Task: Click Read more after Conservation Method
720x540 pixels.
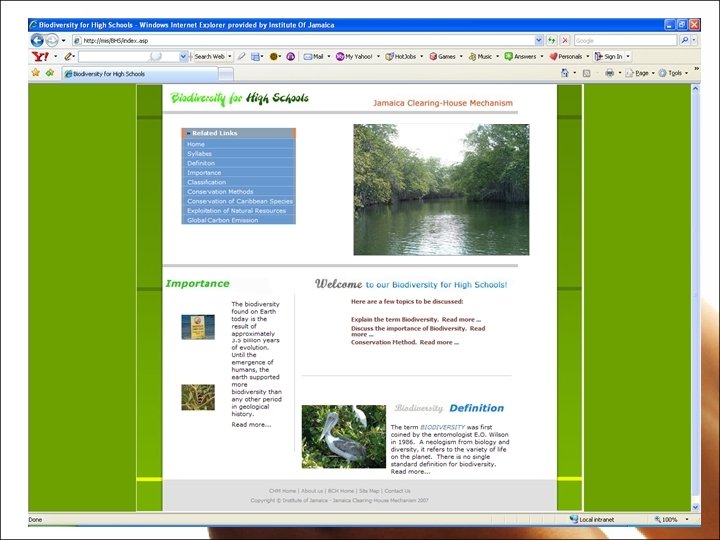Action: pyautogui.click(x=439, y=342)
